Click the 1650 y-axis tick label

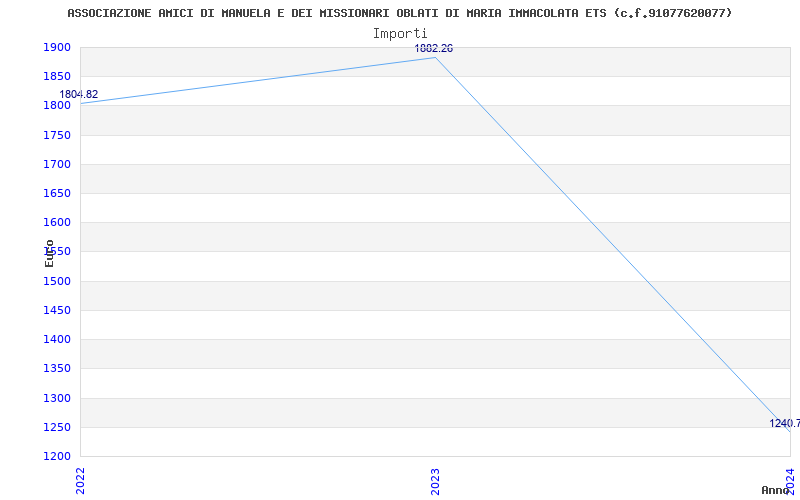57,193
